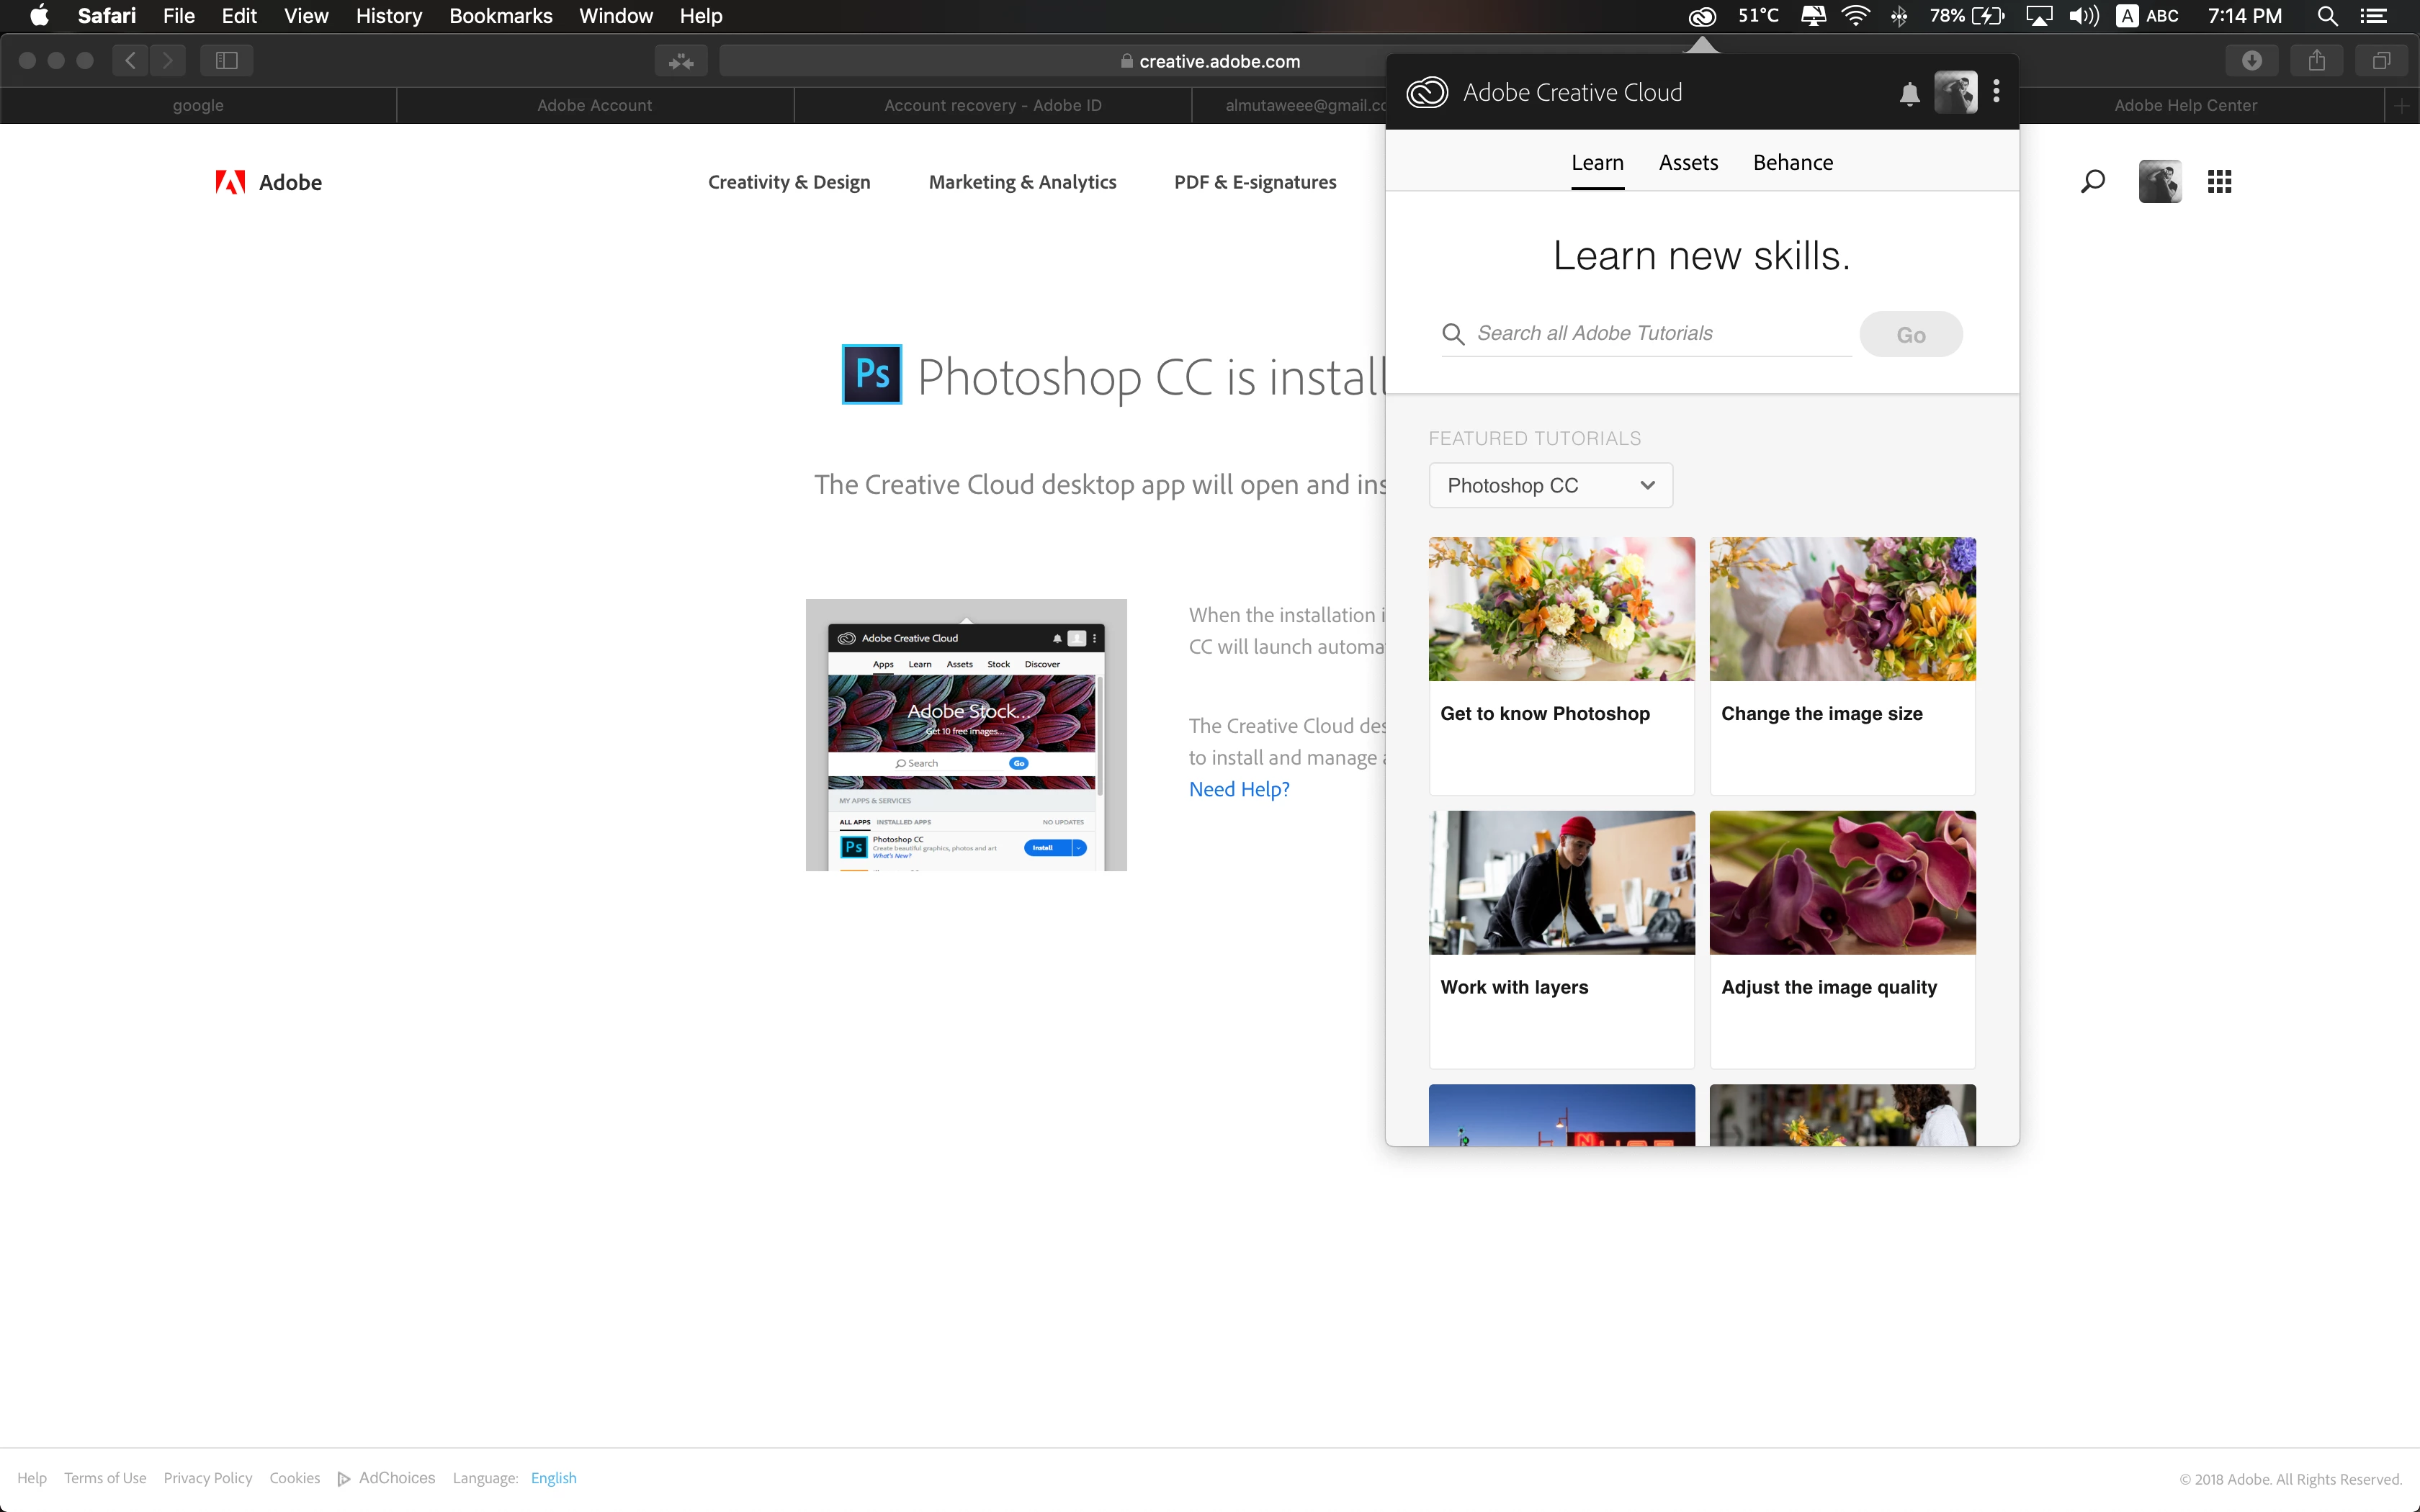Open the Adobe apps grid icon
This screenshot has width=2420, height=1512.
2219,182
